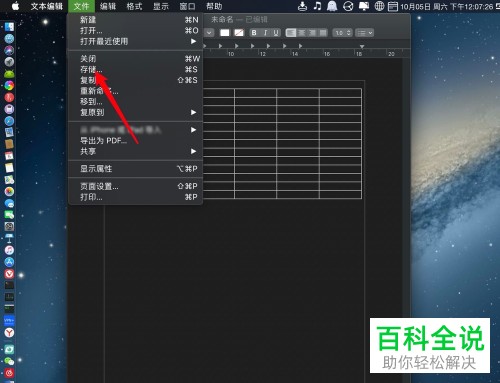Image resolution: width=500 pixels, height=383 pixels.
Task: Open the Notes app in Dock
Action: (x=9, y=167)
